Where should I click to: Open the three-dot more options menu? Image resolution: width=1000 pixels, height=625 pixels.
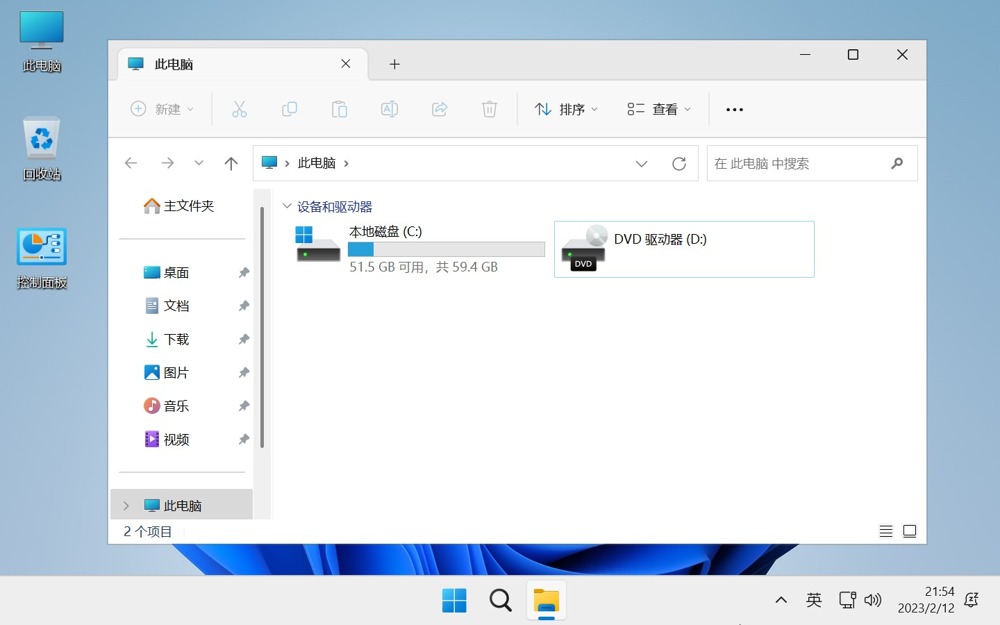735,109
